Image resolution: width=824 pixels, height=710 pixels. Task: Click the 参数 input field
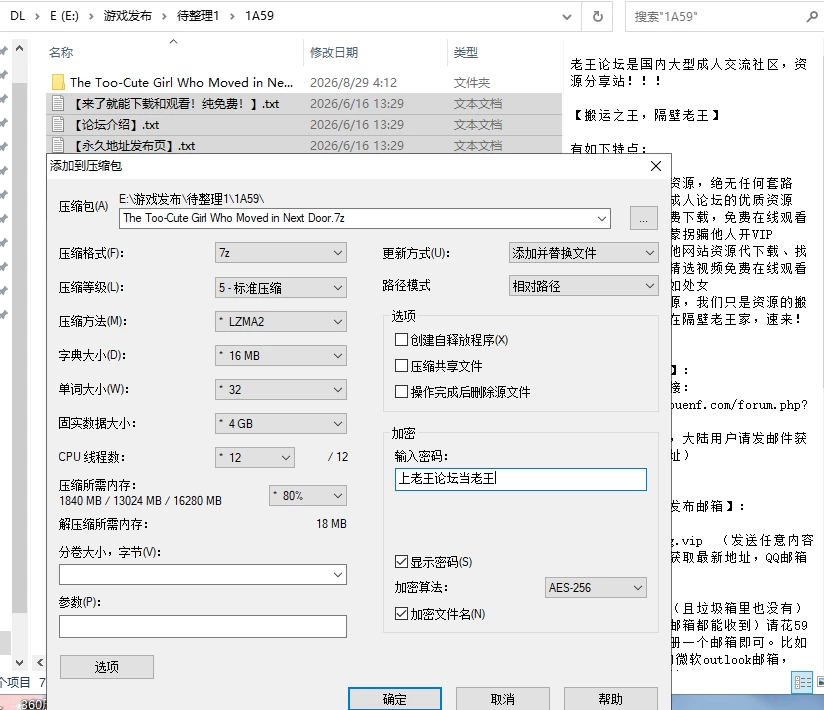click(203, 626)
